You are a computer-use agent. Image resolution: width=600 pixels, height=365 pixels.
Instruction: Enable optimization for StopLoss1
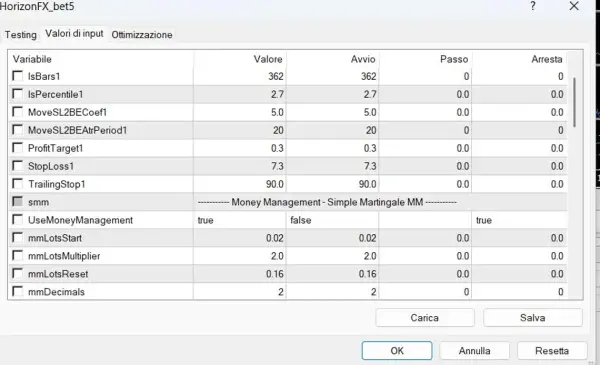coord(18,166)
